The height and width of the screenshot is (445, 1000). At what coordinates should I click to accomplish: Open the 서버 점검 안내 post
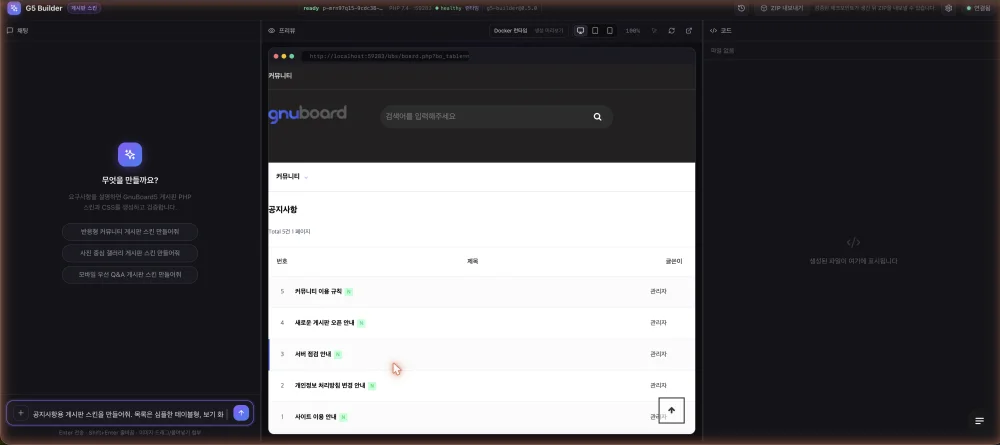click(313, 354)
